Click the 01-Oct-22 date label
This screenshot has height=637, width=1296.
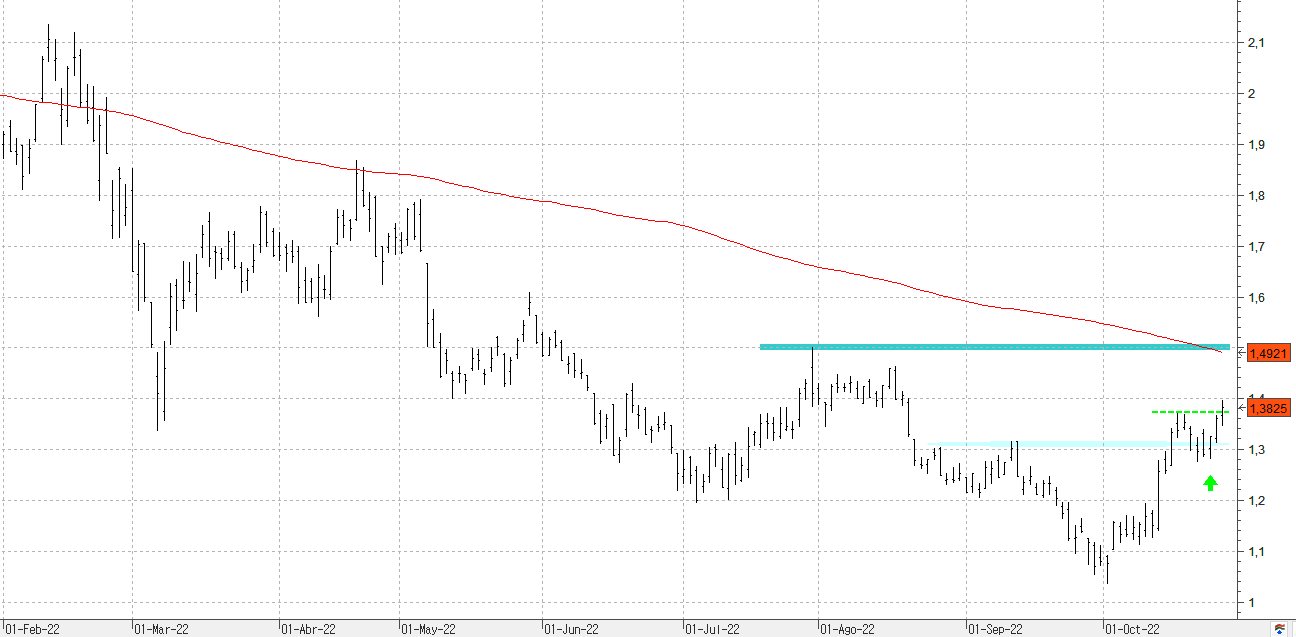pos(1132,629)
